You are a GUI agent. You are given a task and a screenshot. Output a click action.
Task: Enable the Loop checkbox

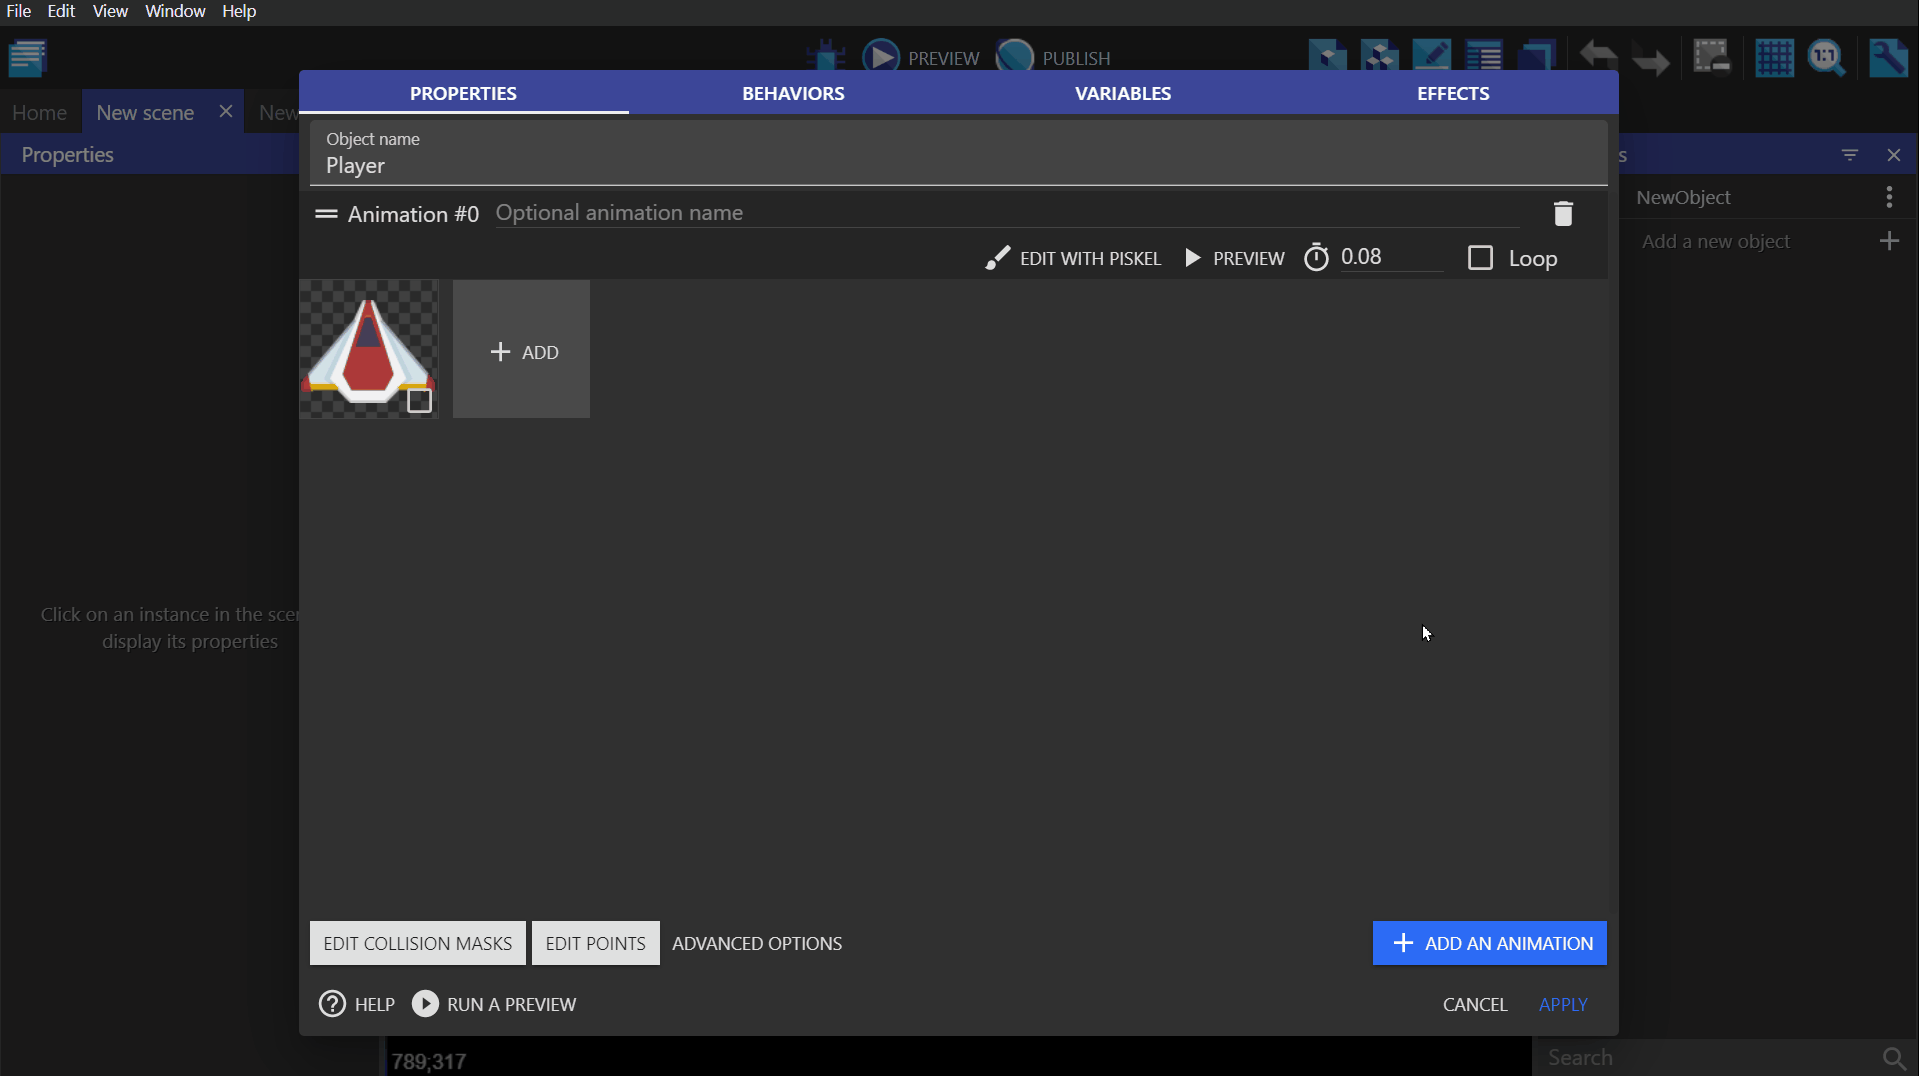(1480, 258)
